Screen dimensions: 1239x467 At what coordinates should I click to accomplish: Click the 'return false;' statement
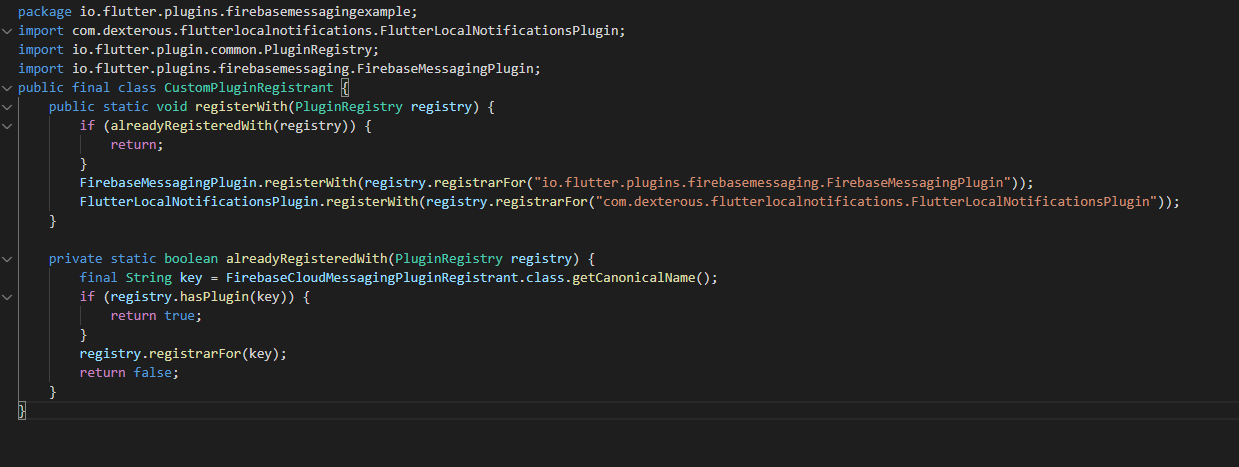[x=129, y=373]
